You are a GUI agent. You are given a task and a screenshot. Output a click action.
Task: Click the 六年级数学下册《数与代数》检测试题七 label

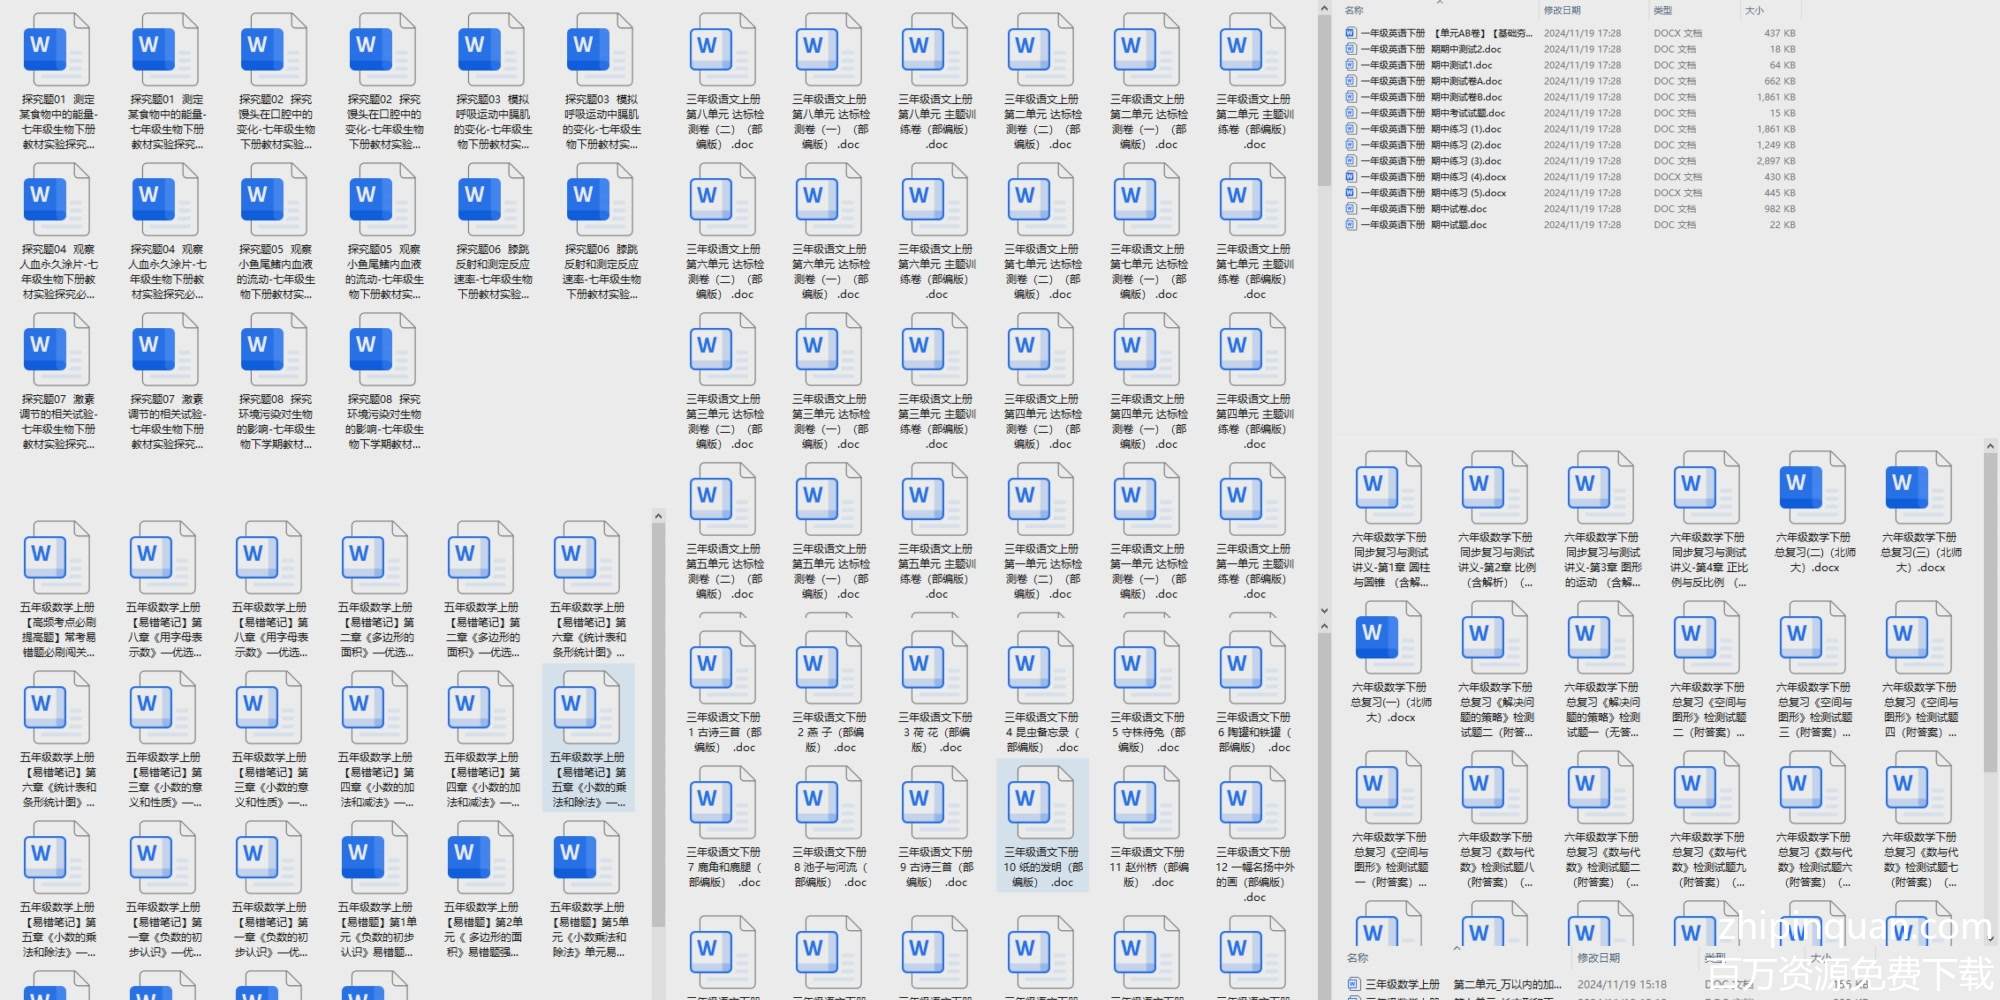click(1919, 860)
